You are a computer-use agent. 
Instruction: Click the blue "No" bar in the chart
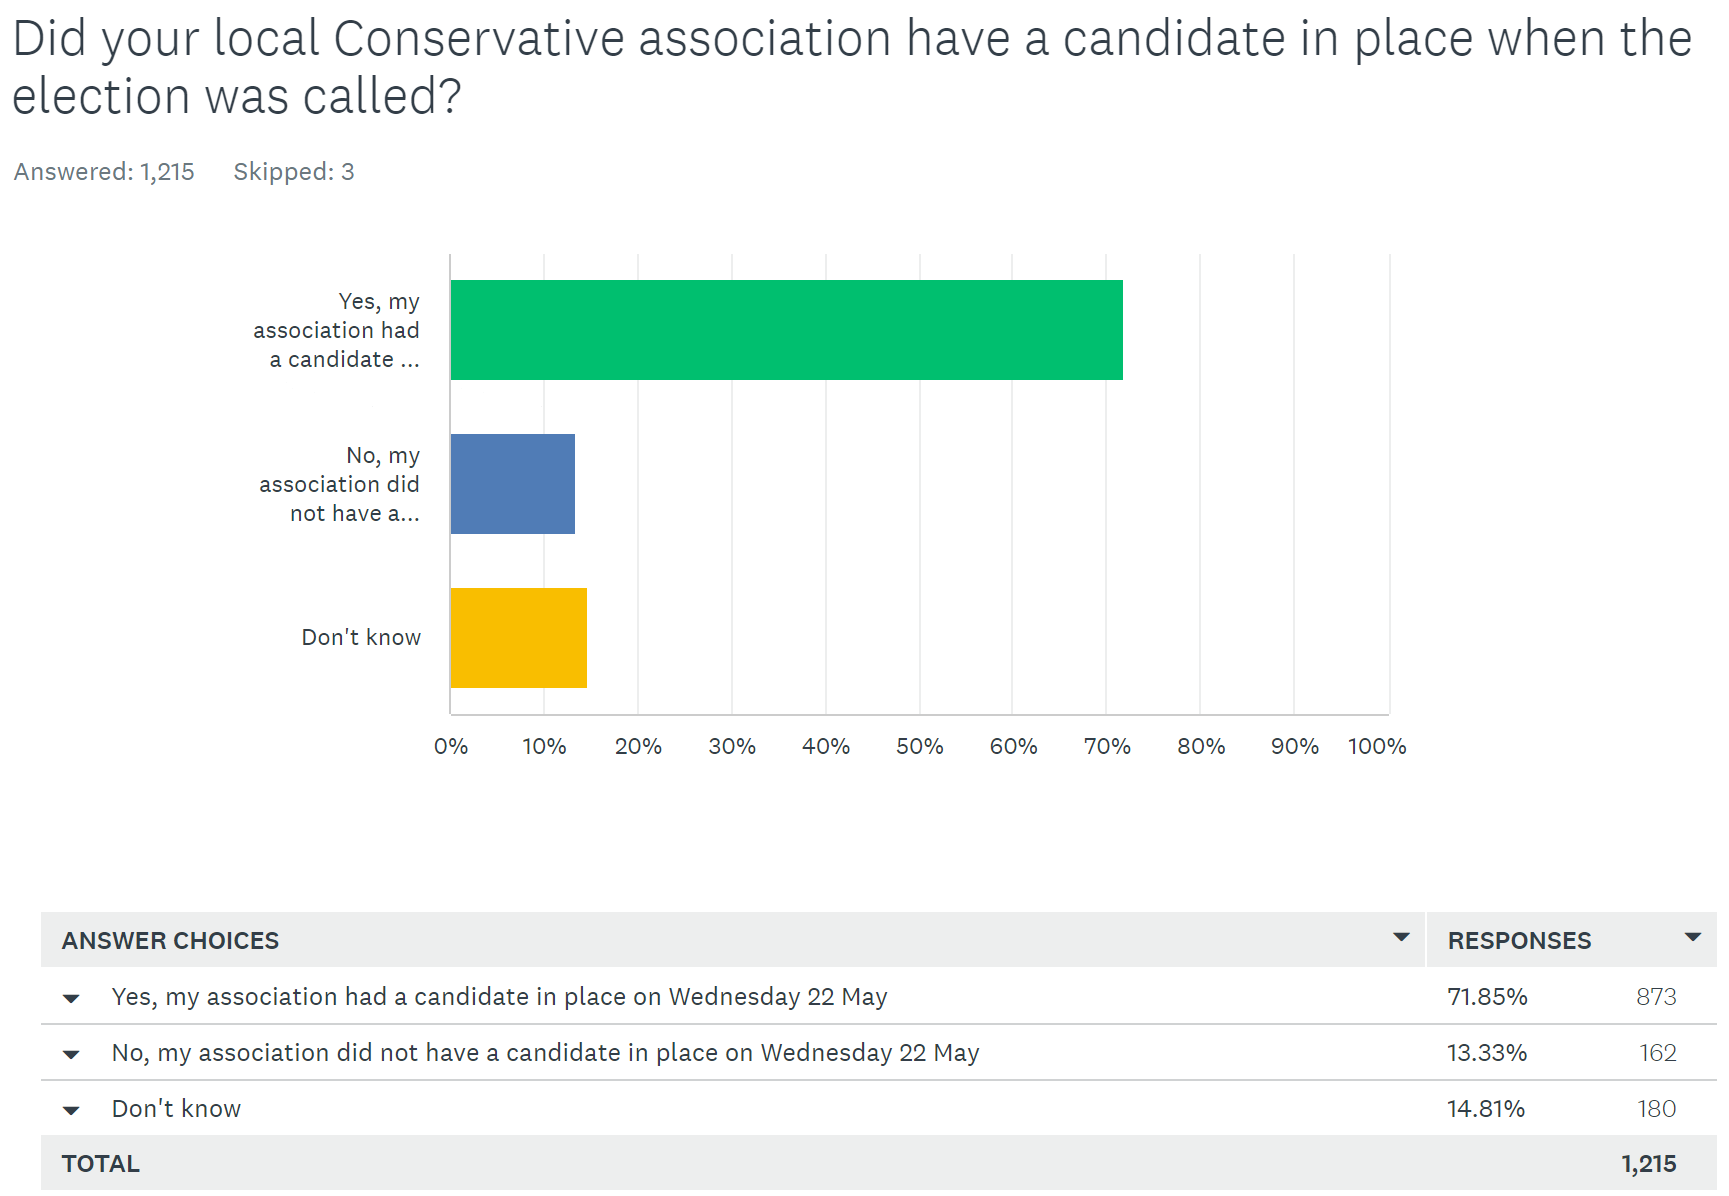pos(513,484)
